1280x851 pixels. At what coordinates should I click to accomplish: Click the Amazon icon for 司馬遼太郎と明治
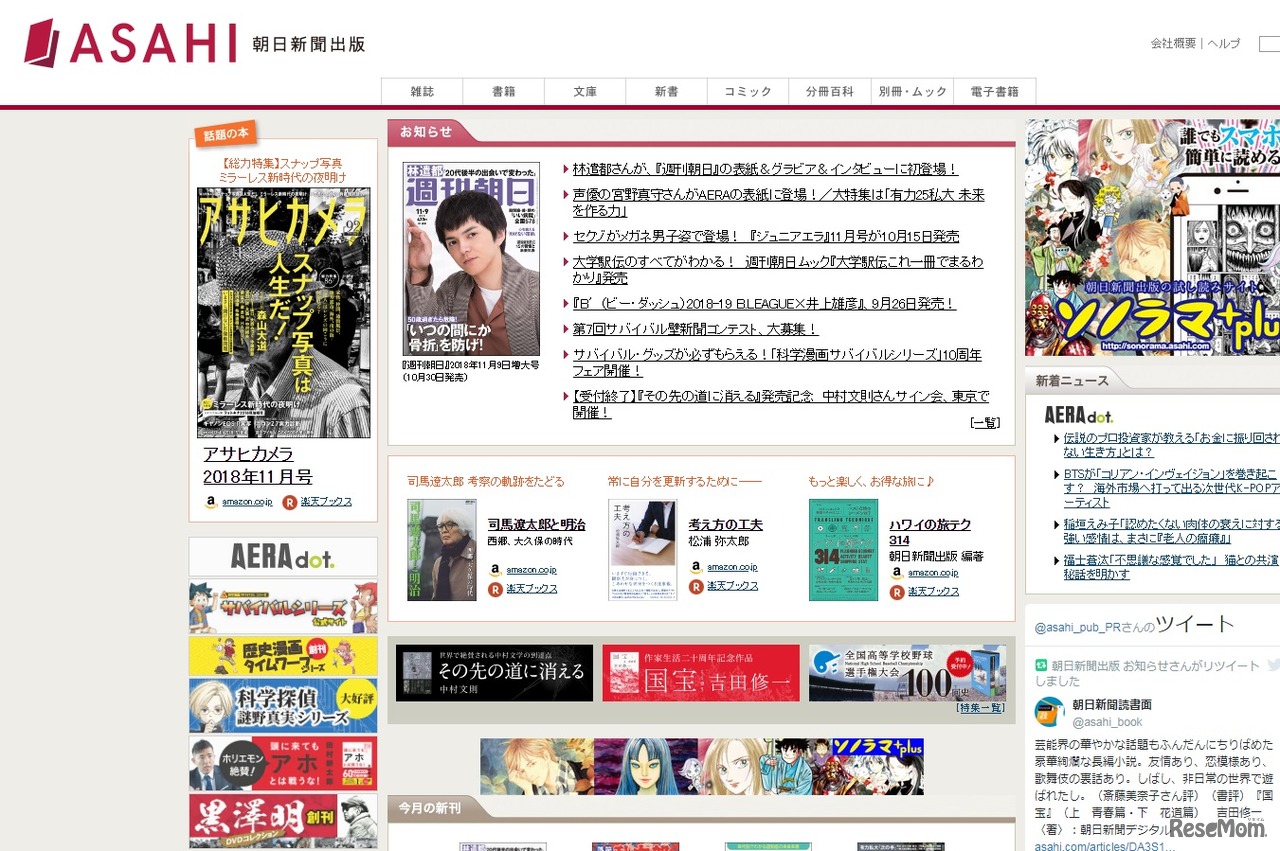point(495,570)
